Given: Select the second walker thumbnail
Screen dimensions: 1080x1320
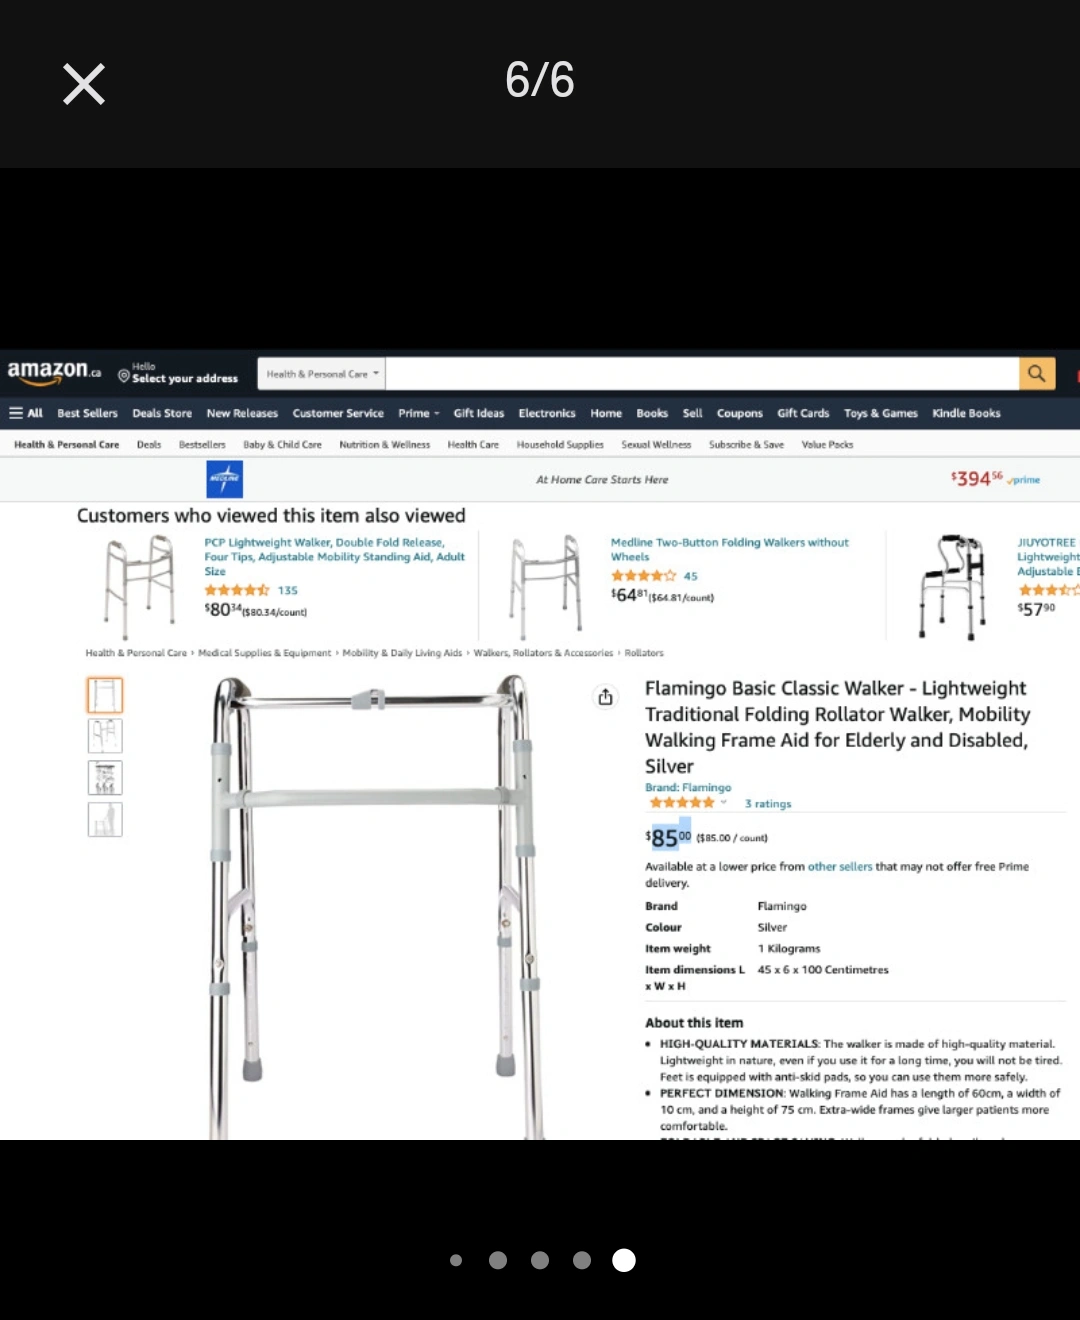Looking at the screenshot, I should coord(105,736).
